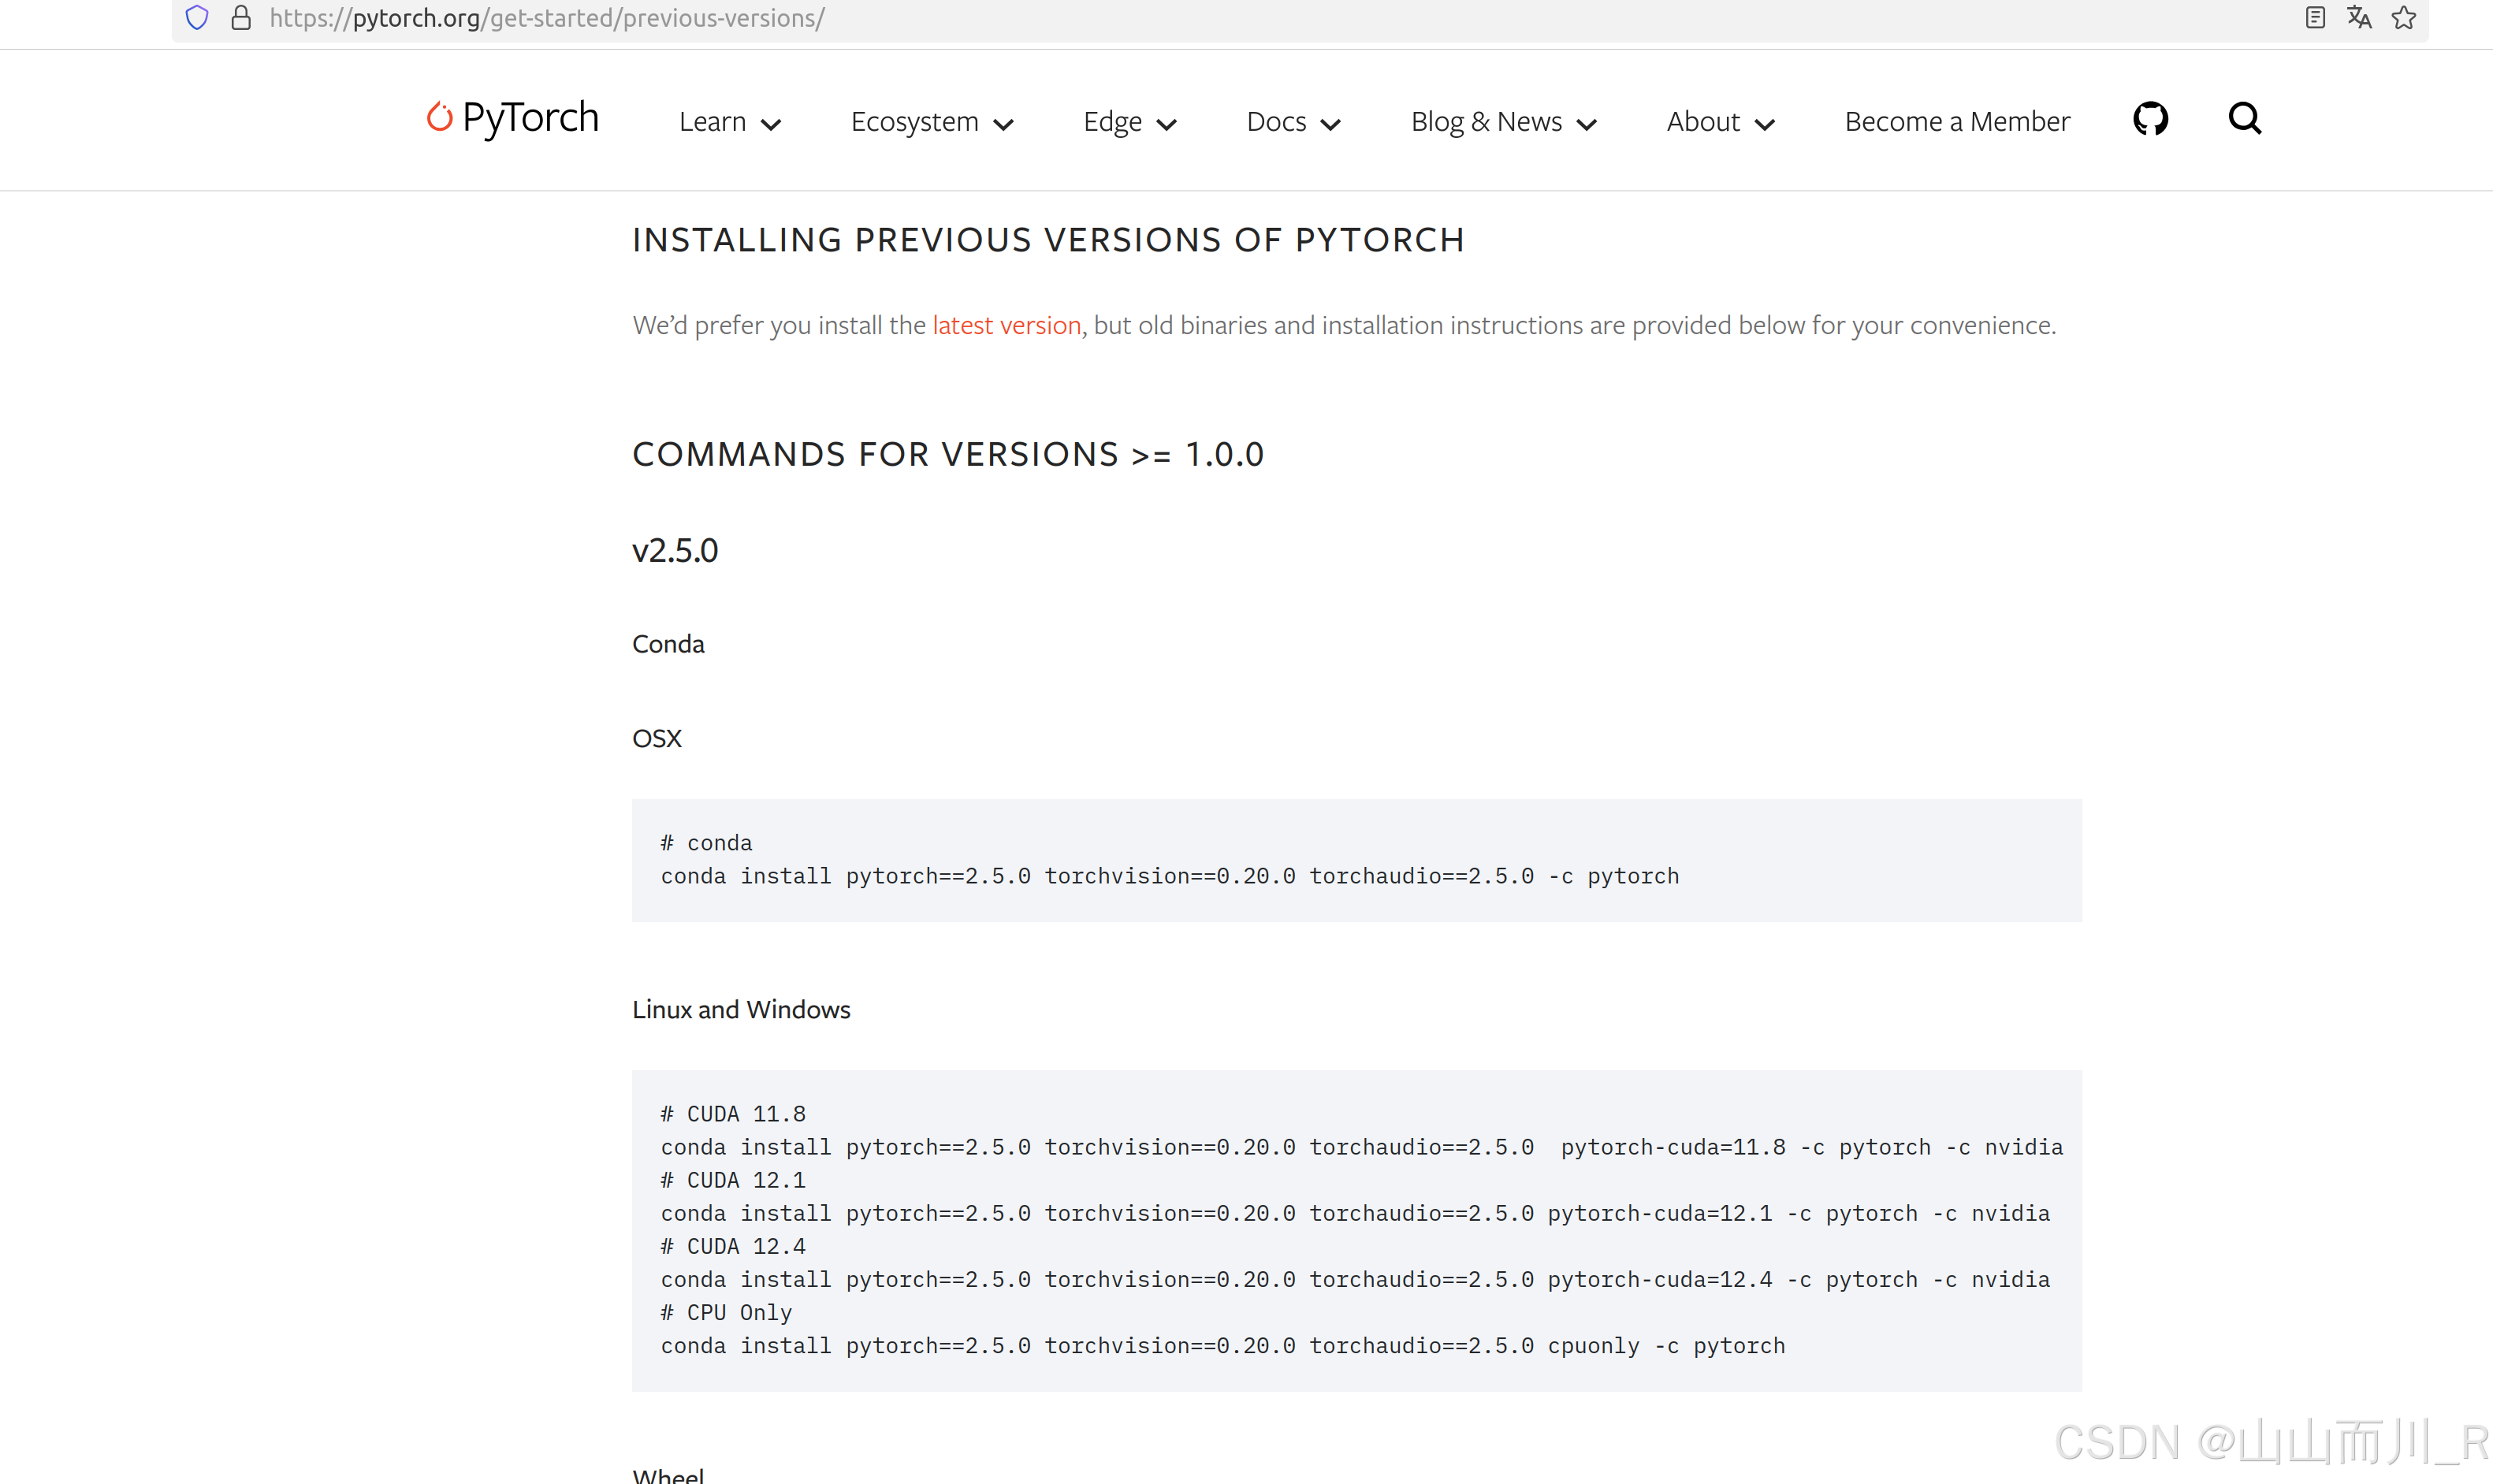This screenshot has width=2493, height=1484.
Task: Click the PyTorch flame logo
Action: pyautogui.click(x=439, y=117)
